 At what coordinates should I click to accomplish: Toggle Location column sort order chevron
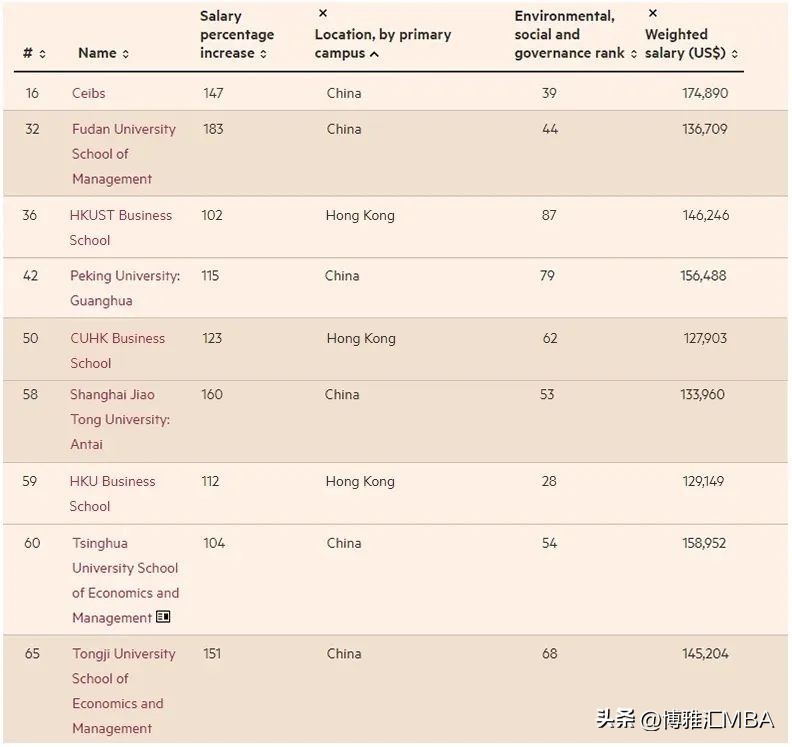pos(374,54)
